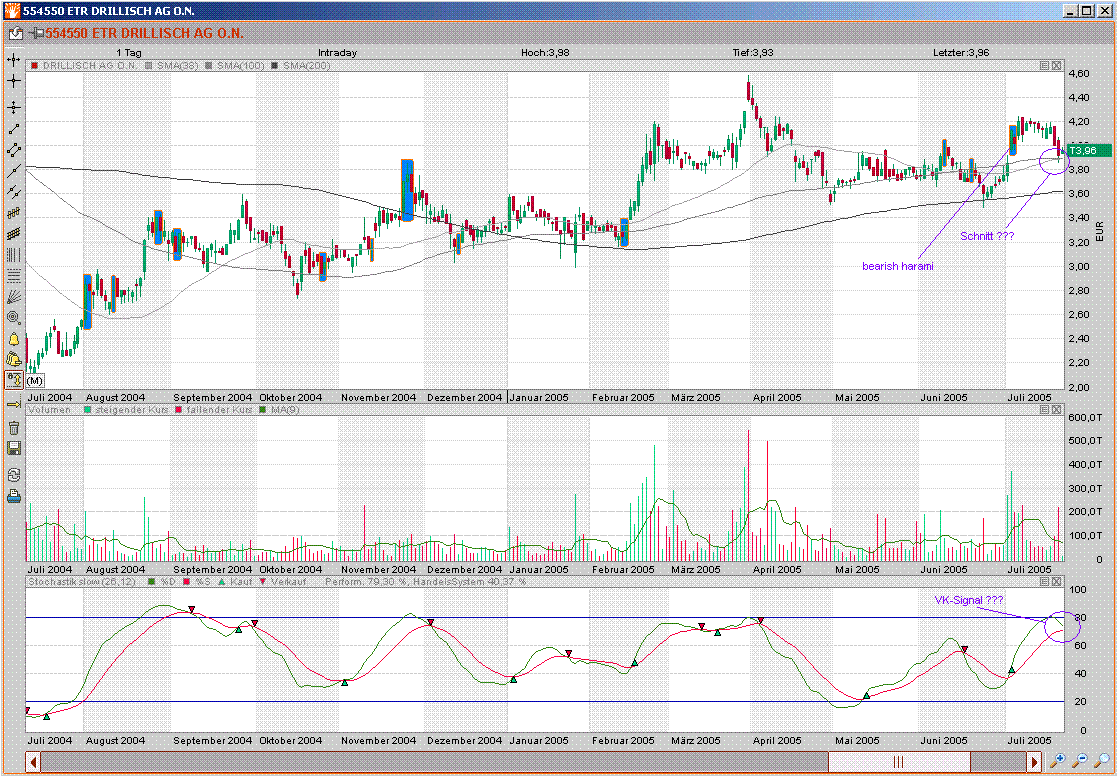This screenshot has height=776, width=1117.
Task: Select the solid crosshair tool
Action: coord(14,81)
